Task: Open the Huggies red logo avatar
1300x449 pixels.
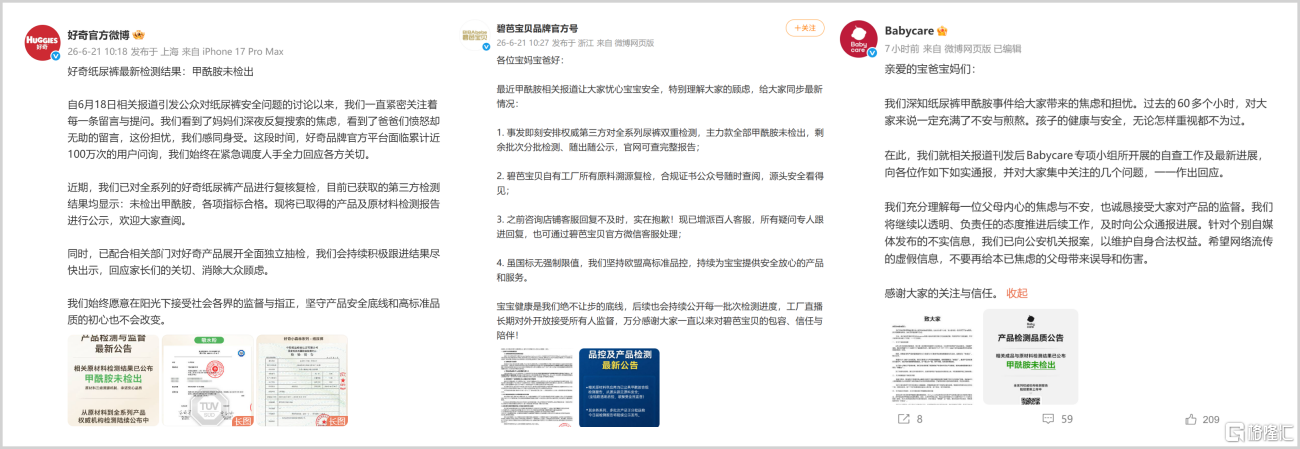Action: pyautogui.click(x=42, y=43)
